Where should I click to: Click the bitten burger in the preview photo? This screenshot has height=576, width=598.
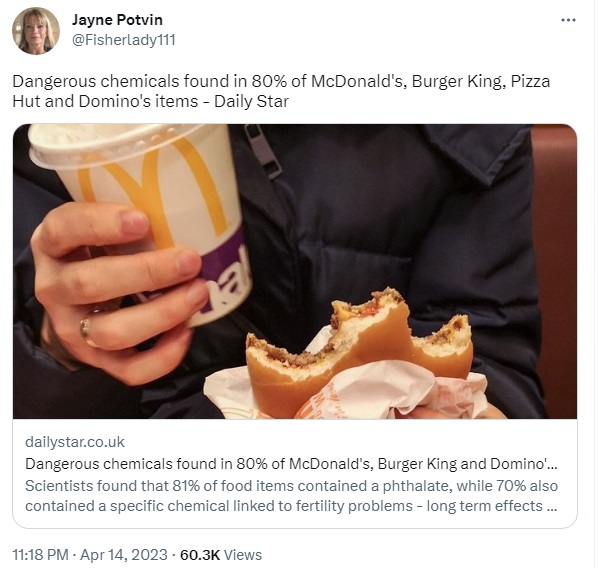[x=358, y=353]
